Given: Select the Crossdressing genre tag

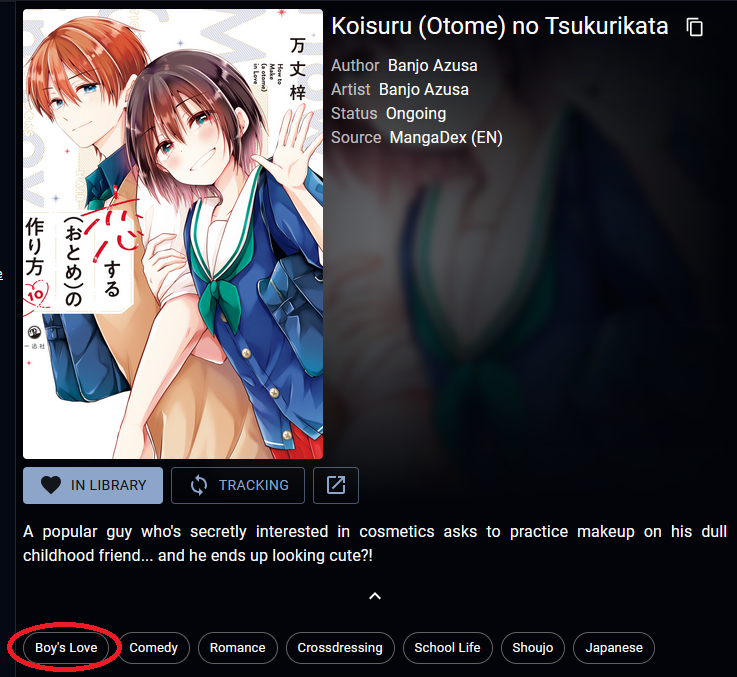Looking at the screenshot, I should [340, 648].
